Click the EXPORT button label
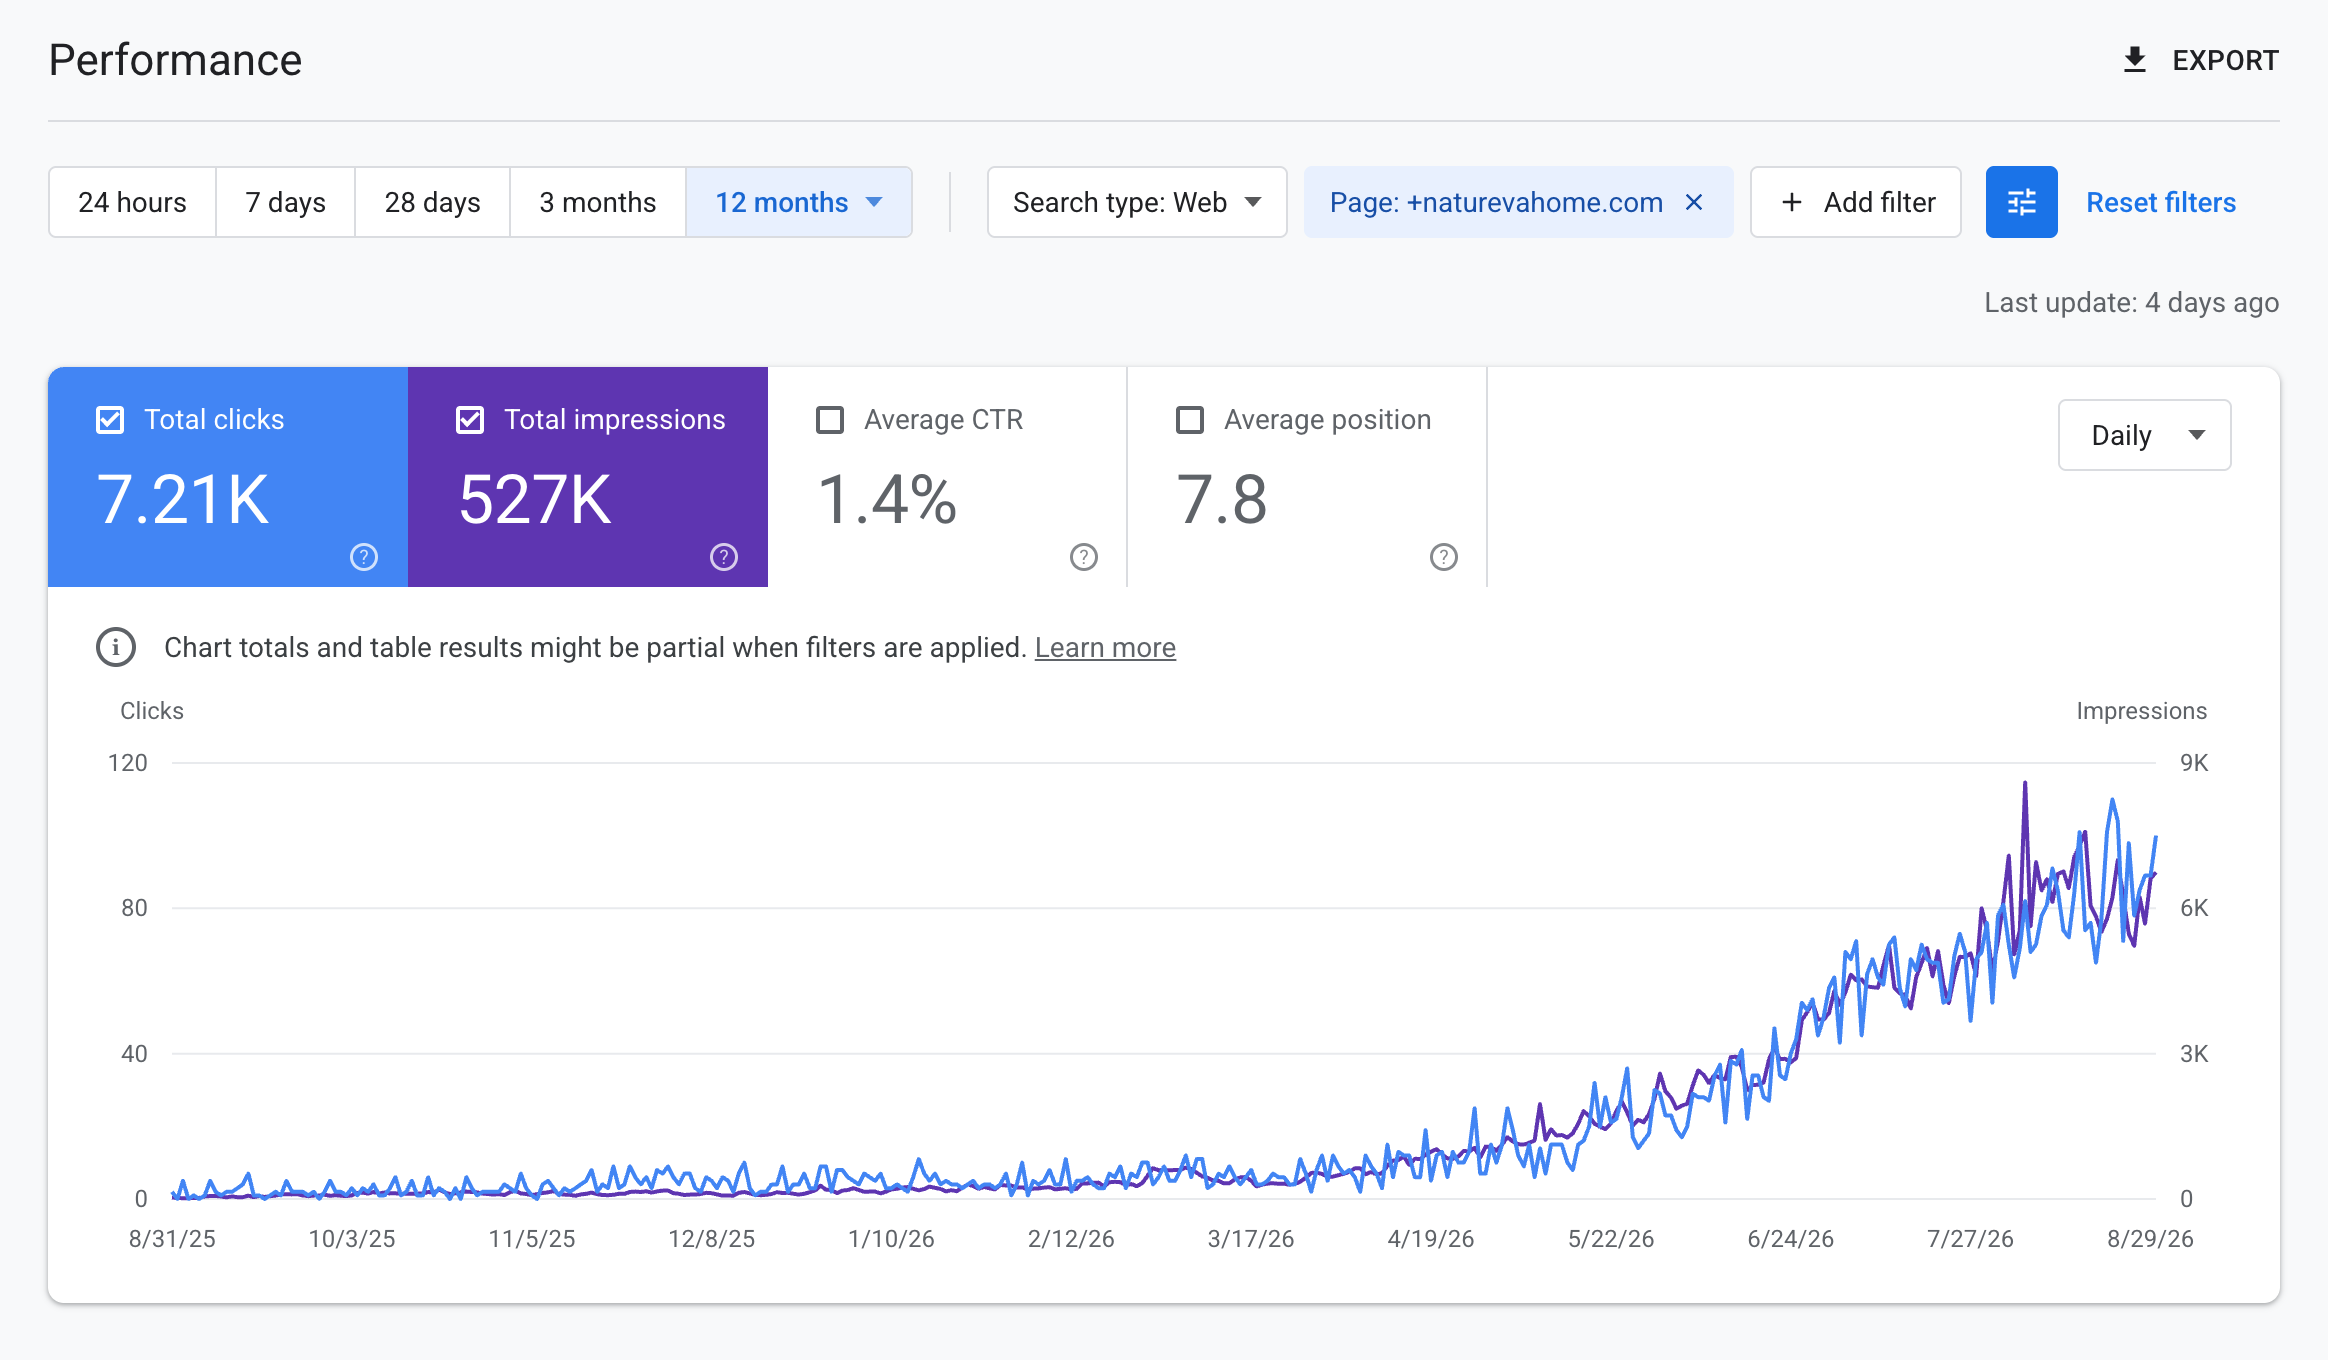Screen dimensions: 2328x1360 [2225, 60]
